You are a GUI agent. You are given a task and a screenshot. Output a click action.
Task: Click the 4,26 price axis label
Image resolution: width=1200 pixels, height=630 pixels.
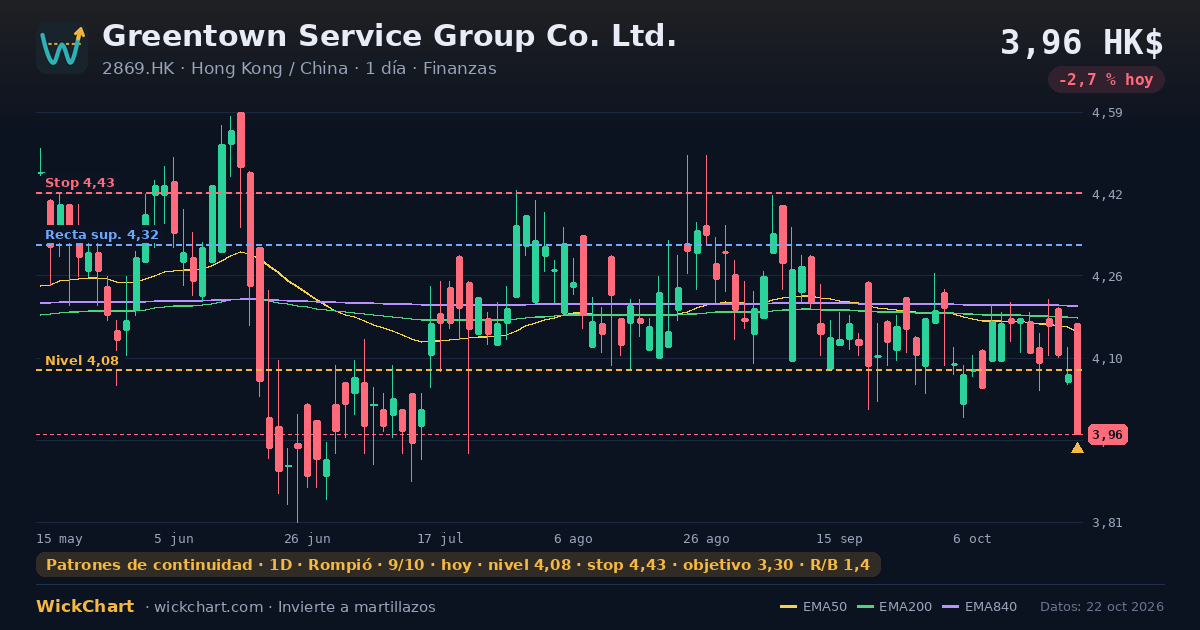(1107, 277)
